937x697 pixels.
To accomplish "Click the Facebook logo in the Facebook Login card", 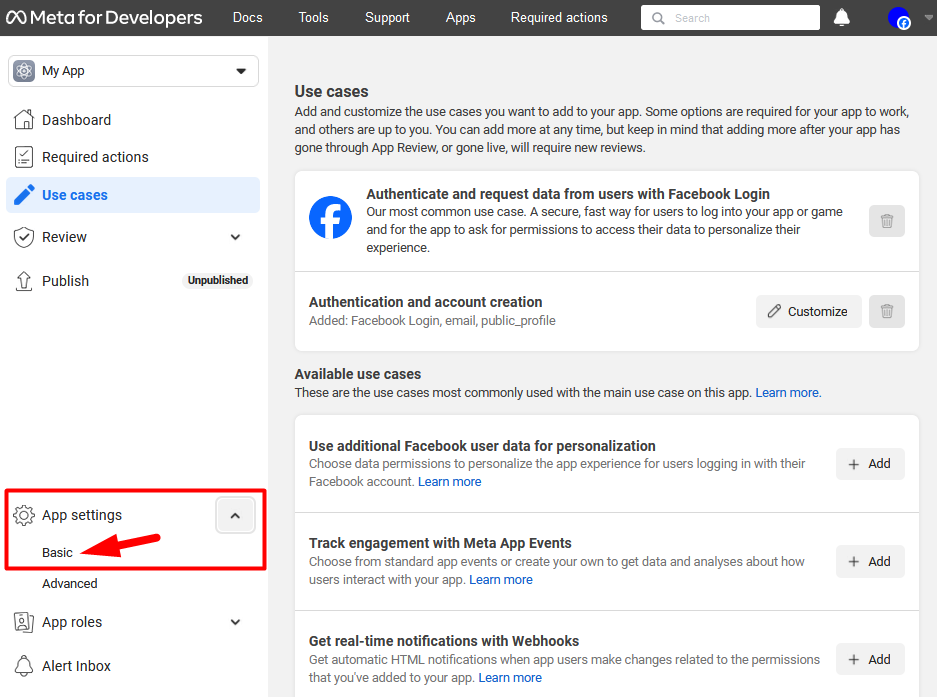I will pos(330,217).
